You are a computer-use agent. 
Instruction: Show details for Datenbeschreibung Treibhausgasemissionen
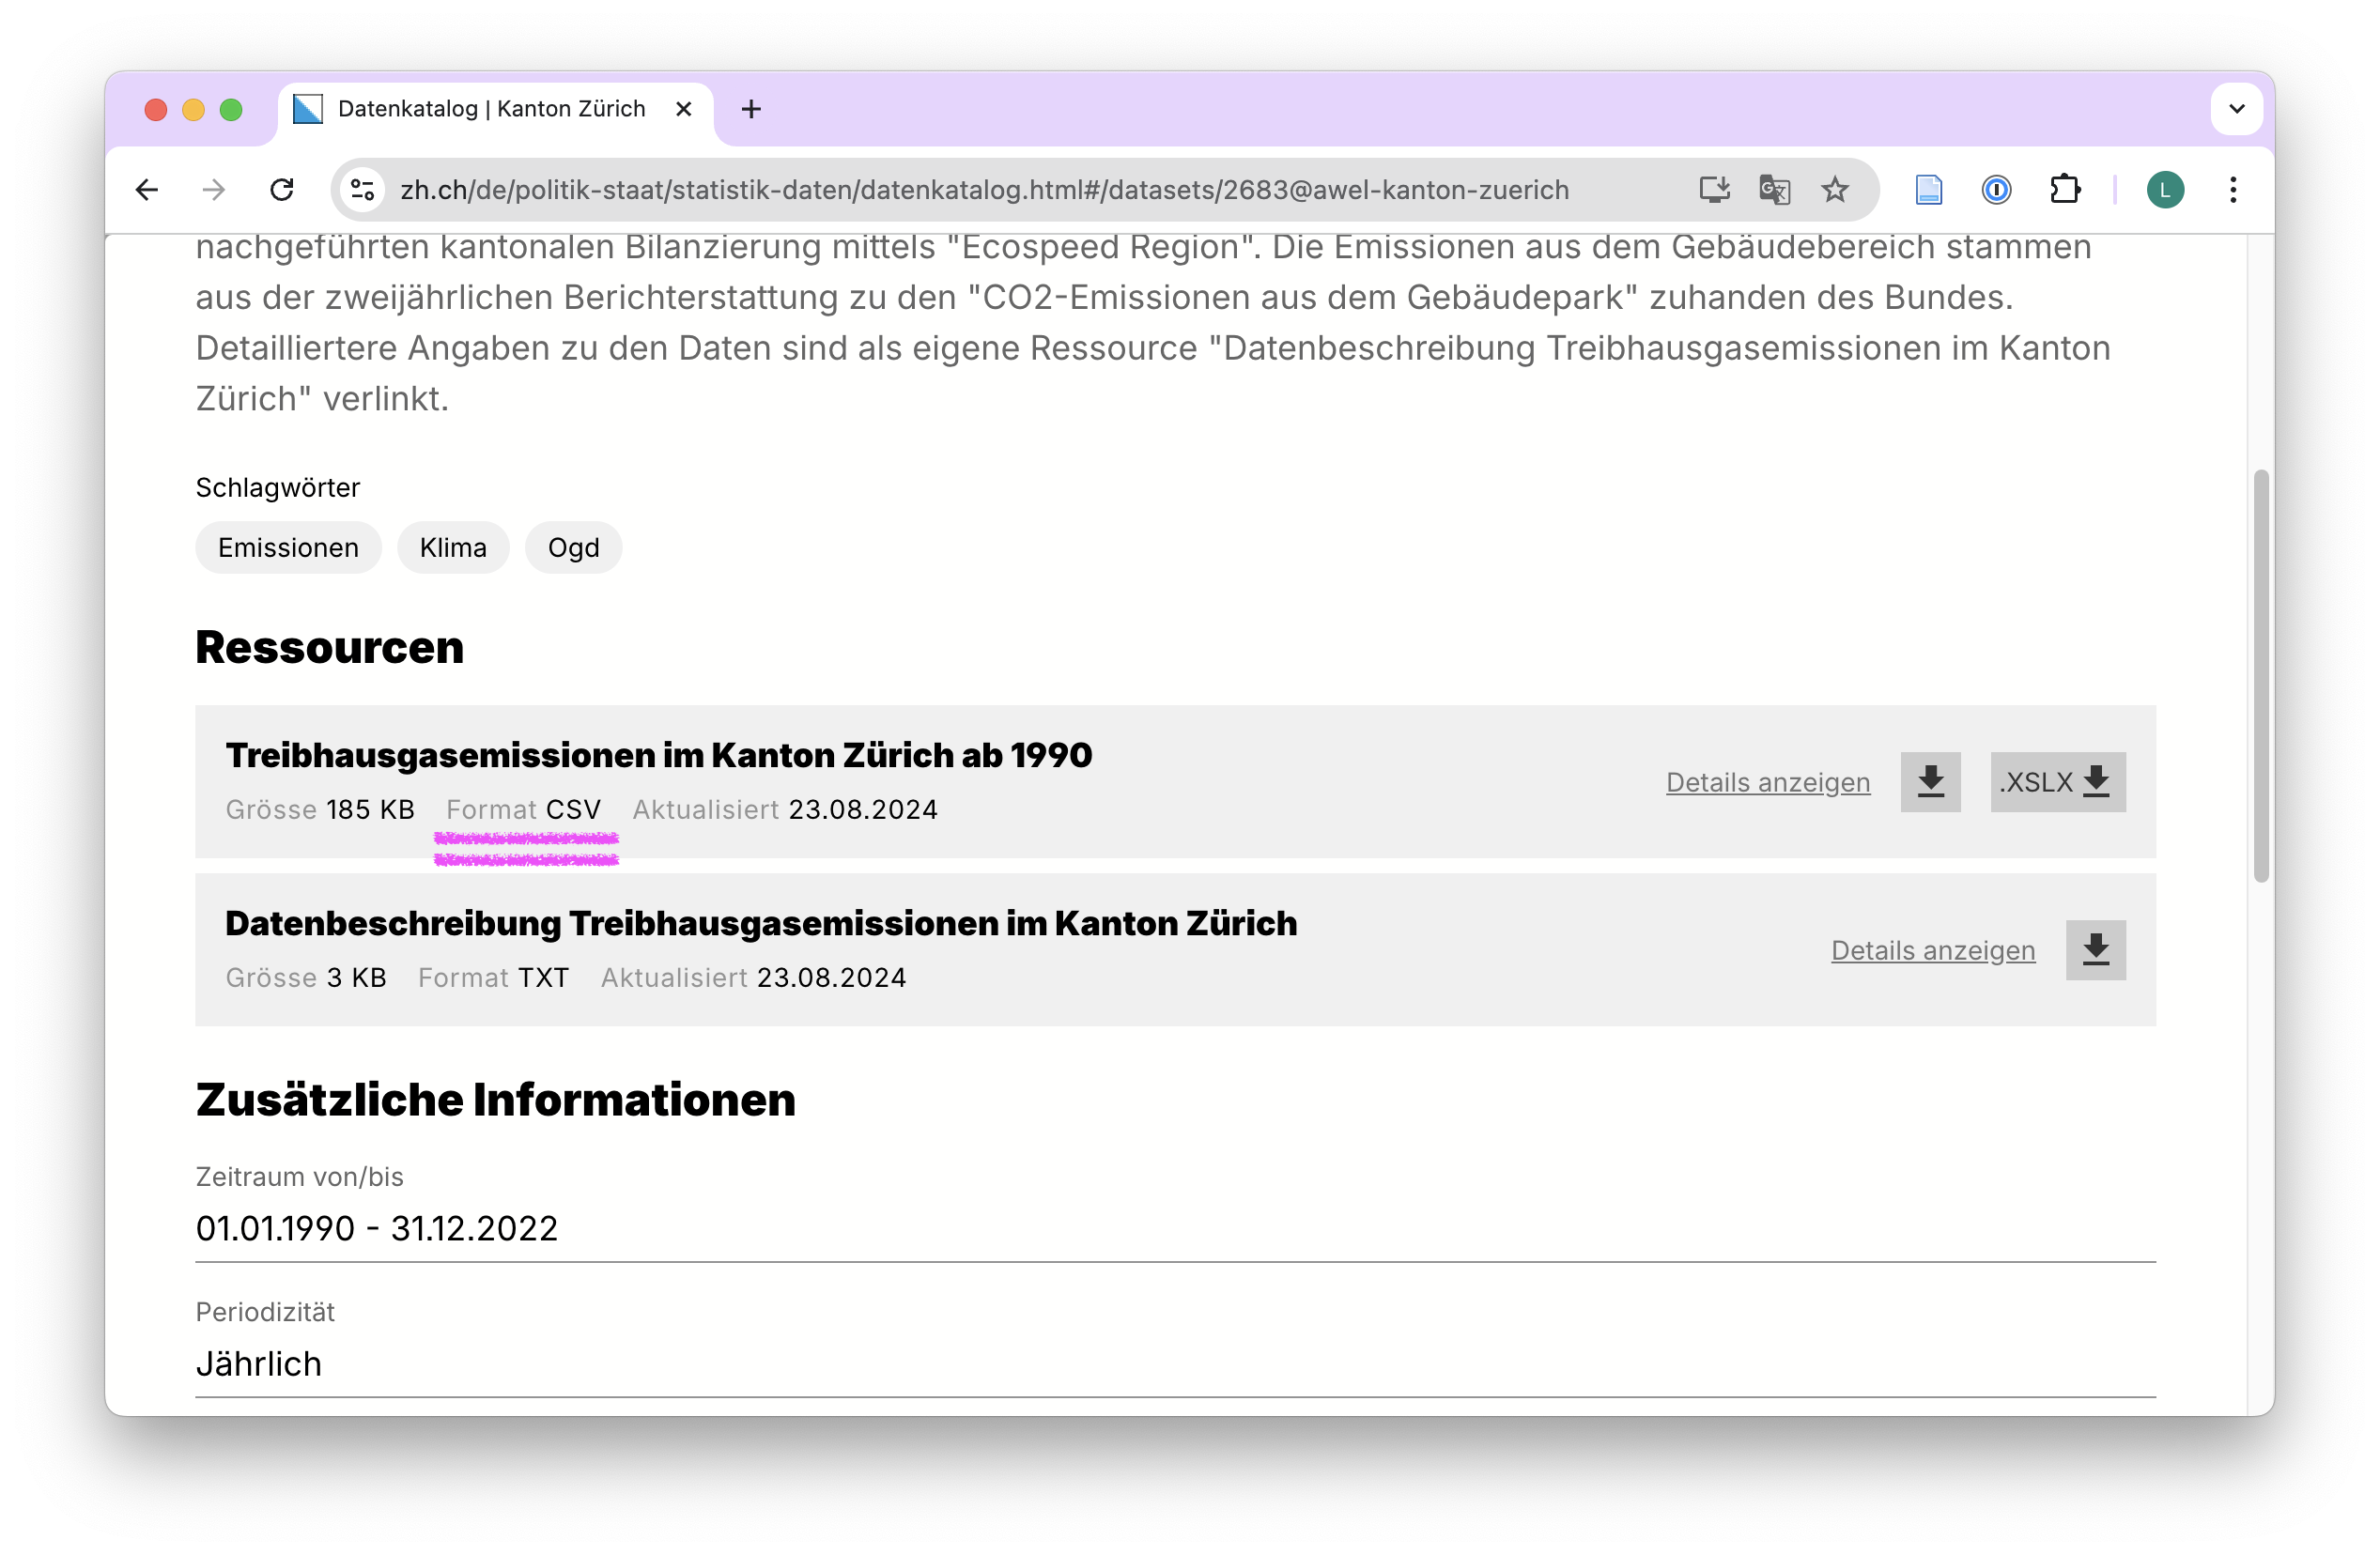point(1932,951)
